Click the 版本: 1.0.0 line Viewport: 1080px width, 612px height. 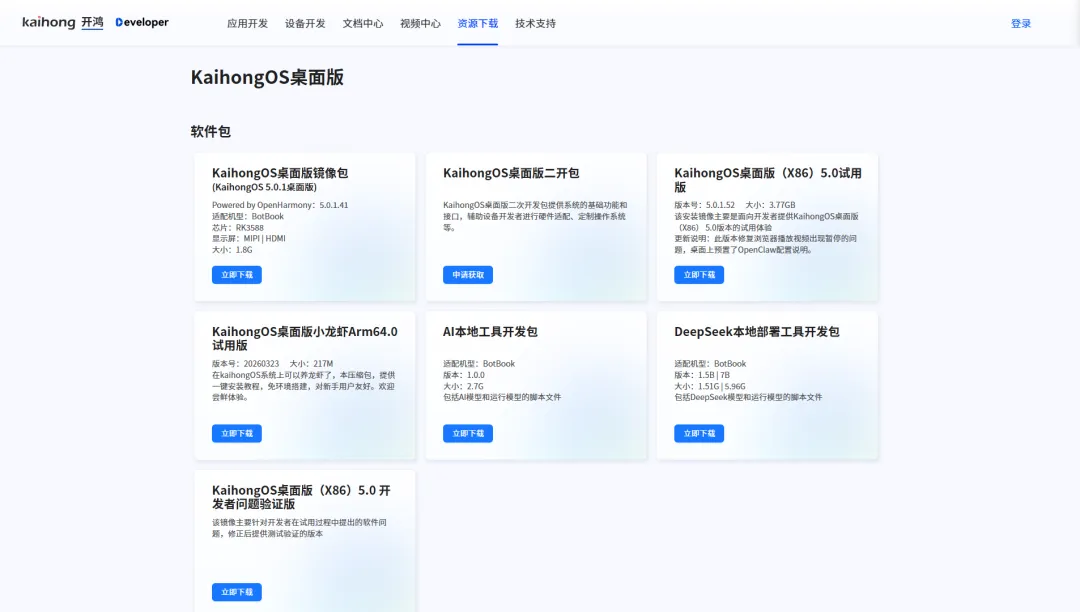coord(464,375)
